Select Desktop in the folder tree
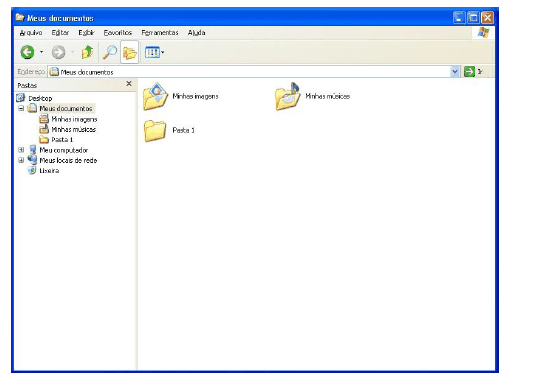Viewport: 551px width, 373px height. tap(40, 98)
